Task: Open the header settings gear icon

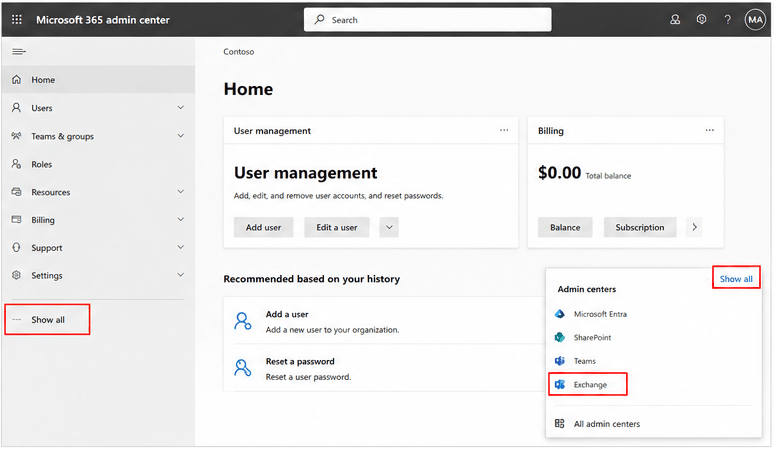Action: pos(701,19)
